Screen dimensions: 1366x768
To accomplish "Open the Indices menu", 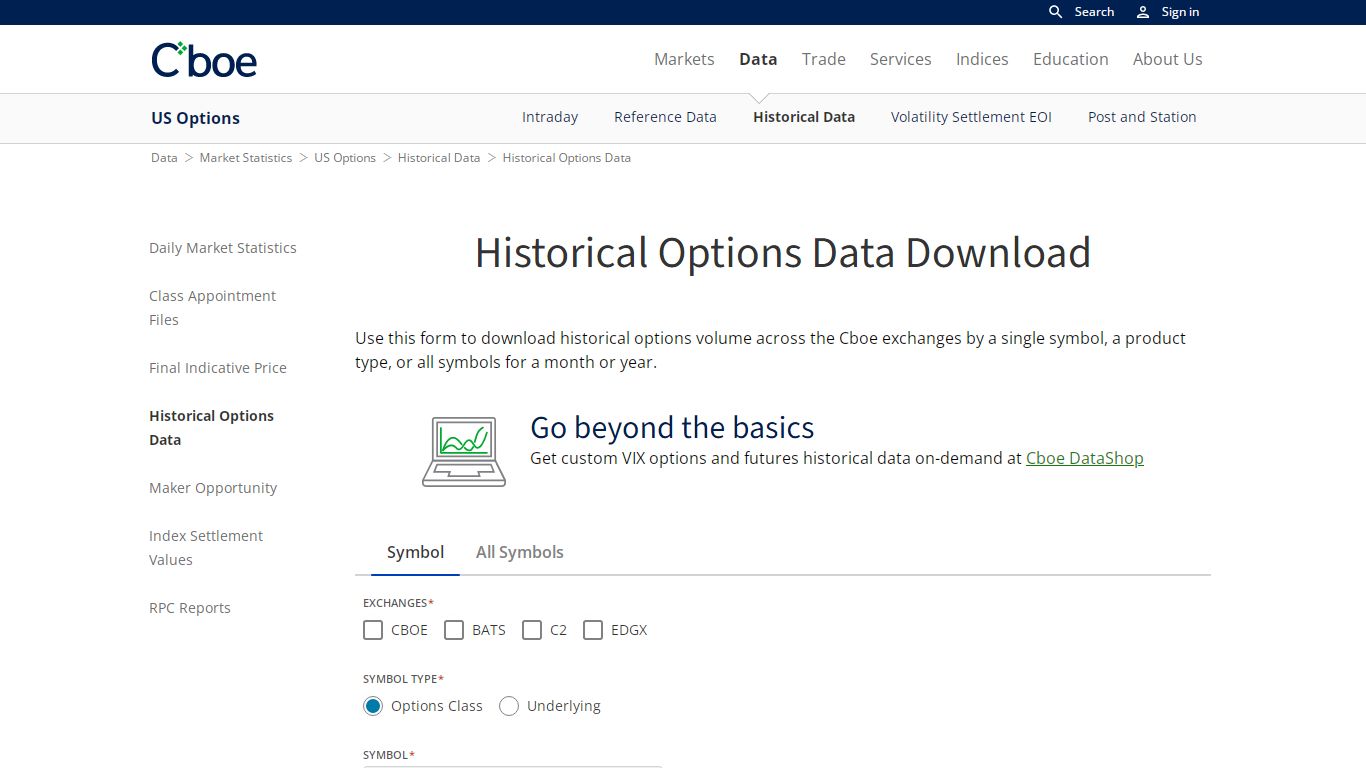I will [982, 59].
